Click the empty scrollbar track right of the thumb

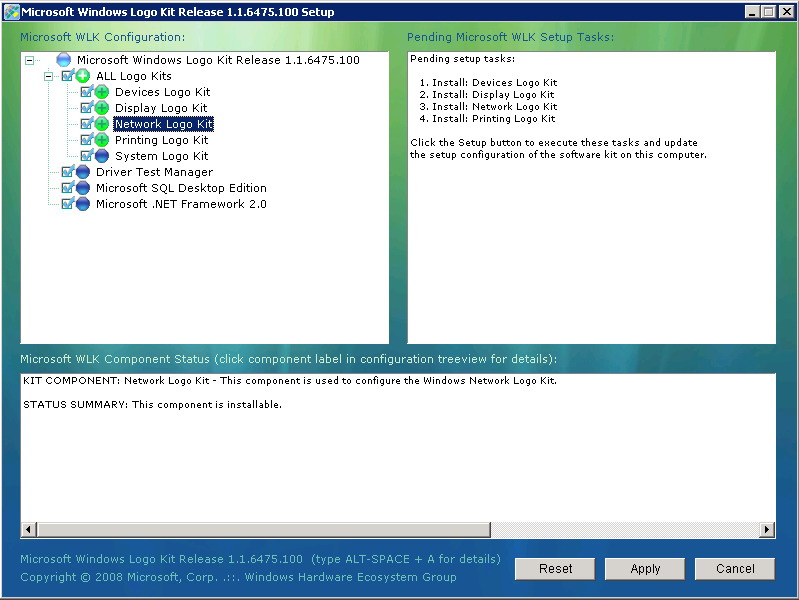coord(625,530)
